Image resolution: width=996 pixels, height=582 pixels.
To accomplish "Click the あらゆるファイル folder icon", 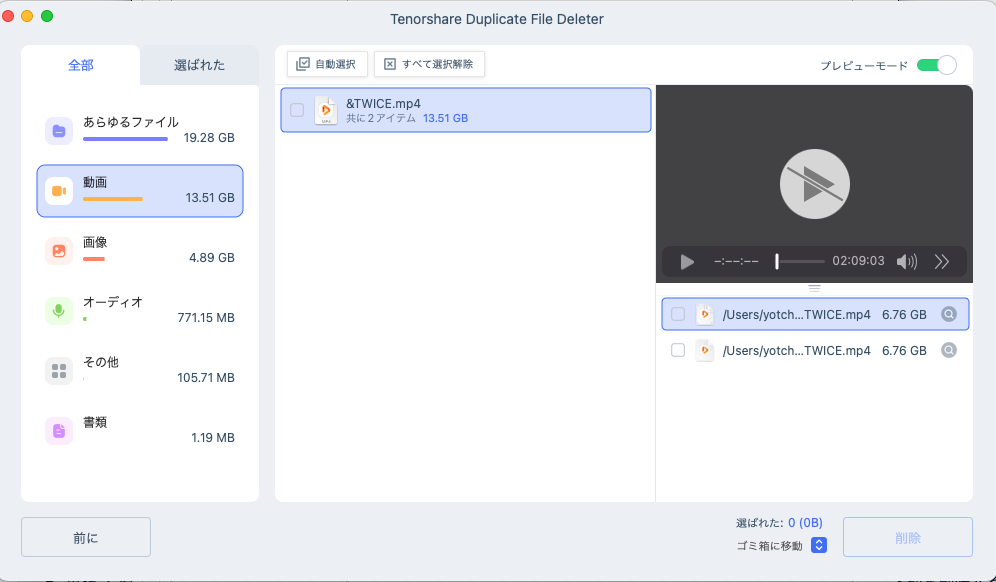I will click(x=58, y=131).
